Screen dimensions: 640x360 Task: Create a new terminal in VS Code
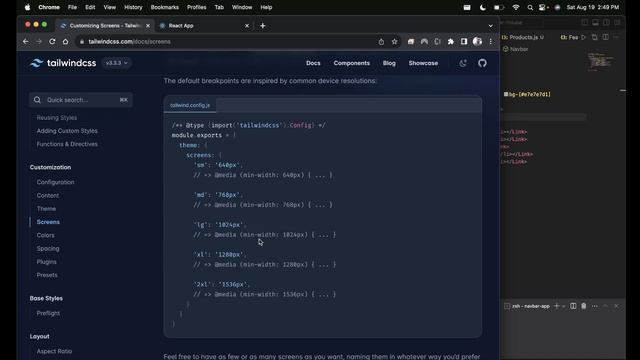556,306
